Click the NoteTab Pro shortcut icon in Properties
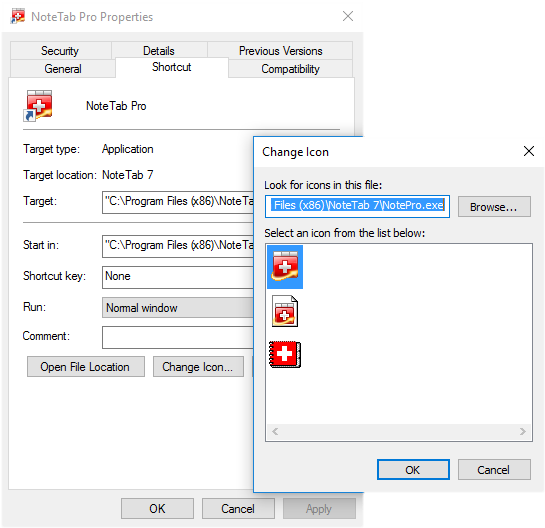This screenshot has height=528, width=545. click(38, 106)
